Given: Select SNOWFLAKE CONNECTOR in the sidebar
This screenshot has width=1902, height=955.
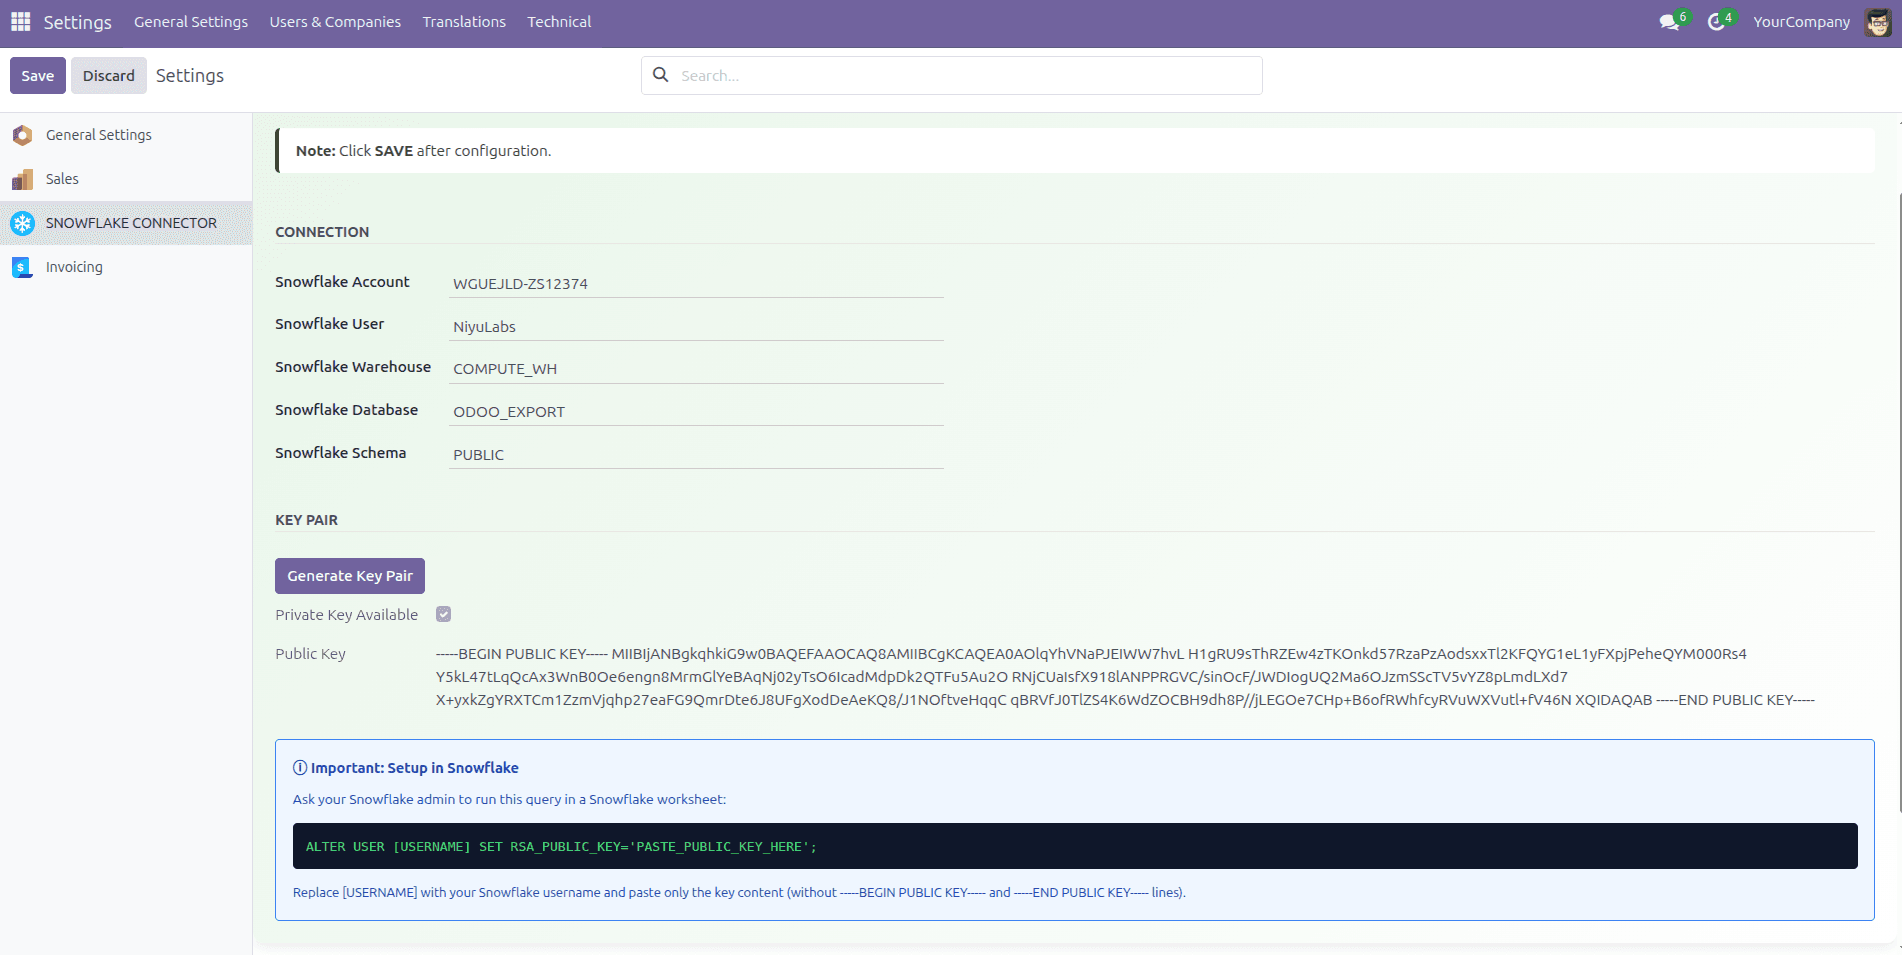Looking at the screenshot, I should coord(126,223).
